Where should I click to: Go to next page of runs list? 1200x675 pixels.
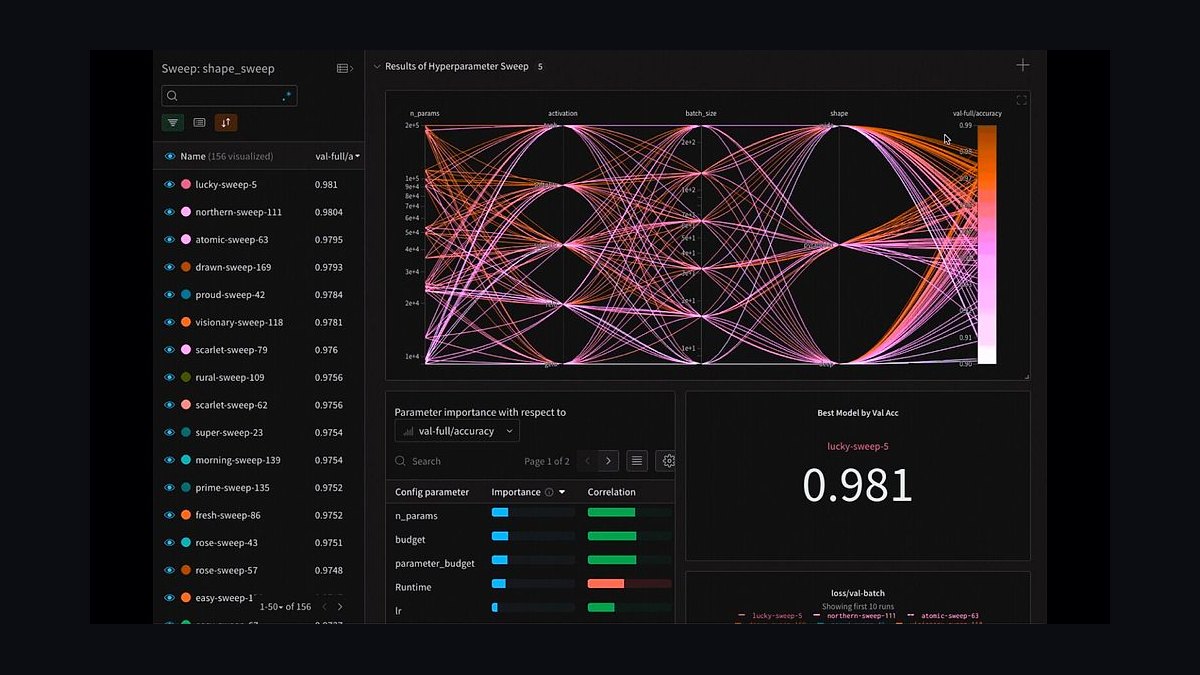(339, 606)
